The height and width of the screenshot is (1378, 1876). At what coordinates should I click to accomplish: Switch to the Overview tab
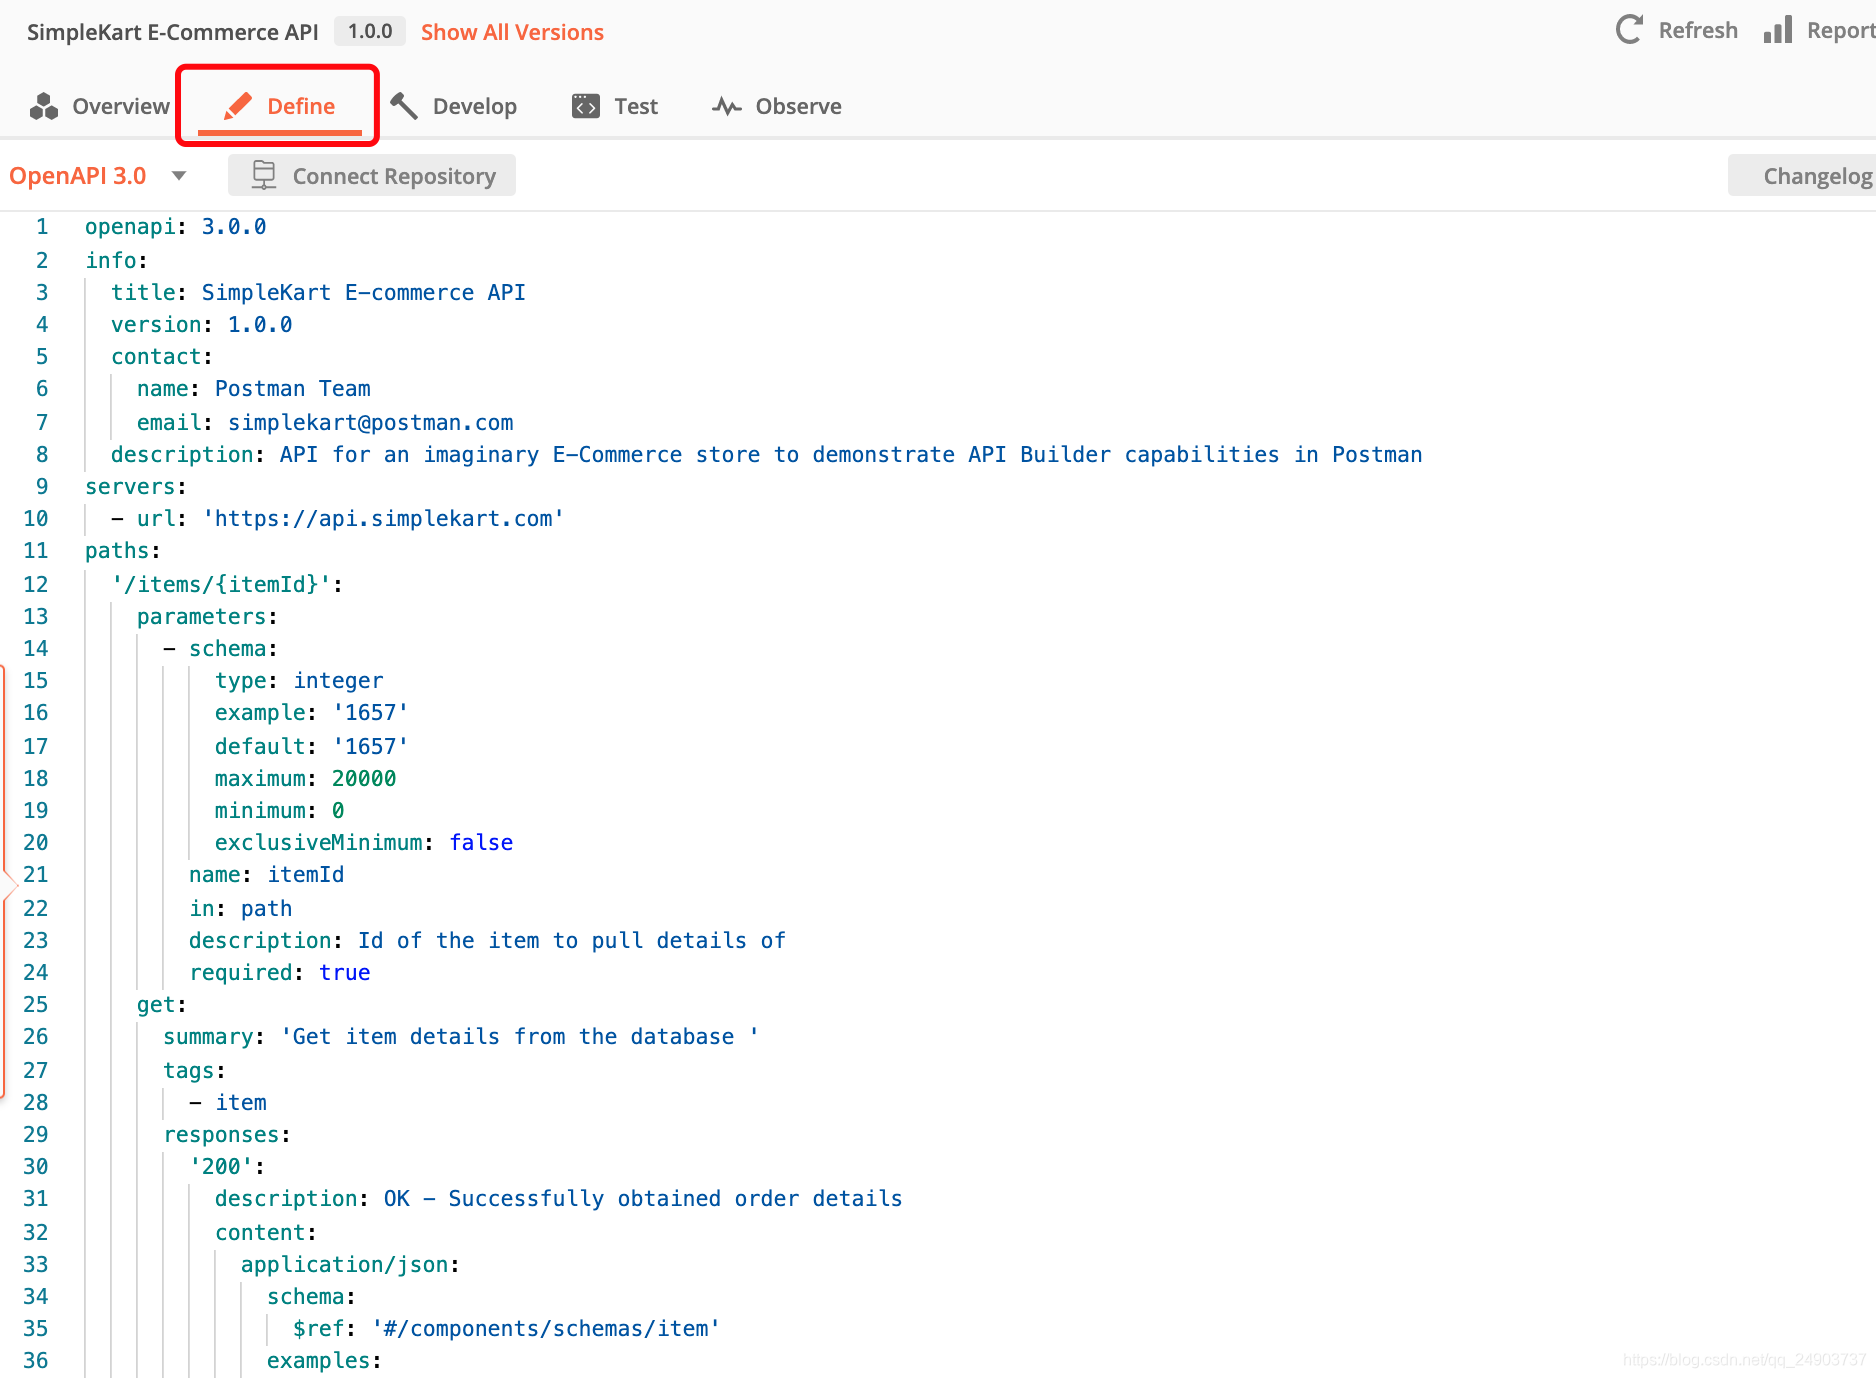point(100,106)
